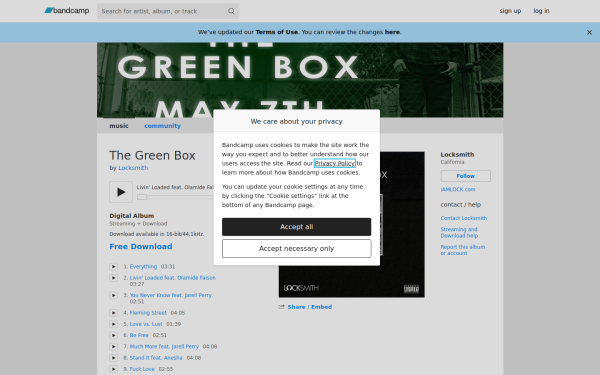Open Livin' Loaded feat. Olamide Faison link
The image size is (600, 375).
coord(173,278)
